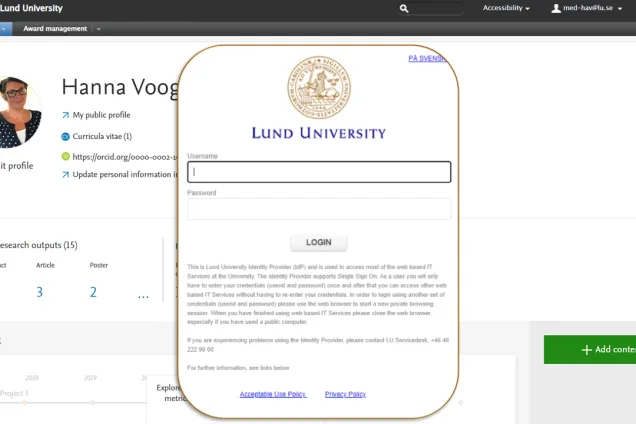Click the Add content green button
Image resolution: width=636 pixels, height=424 pixels.
590,349
